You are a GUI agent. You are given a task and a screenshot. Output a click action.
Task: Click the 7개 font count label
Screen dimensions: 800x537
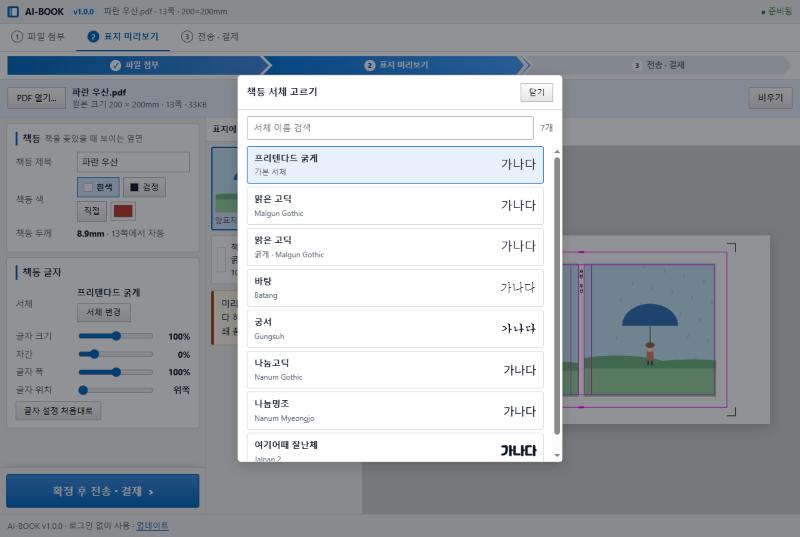point(546,128)
